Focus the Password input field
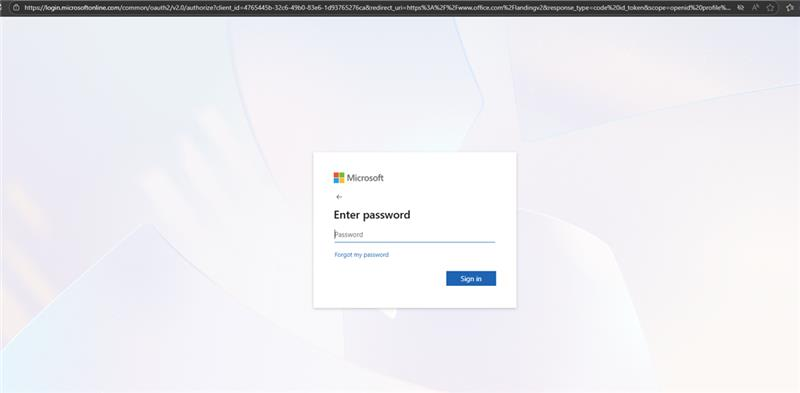This screenshot has height=393, width=800. click(414, 235)
